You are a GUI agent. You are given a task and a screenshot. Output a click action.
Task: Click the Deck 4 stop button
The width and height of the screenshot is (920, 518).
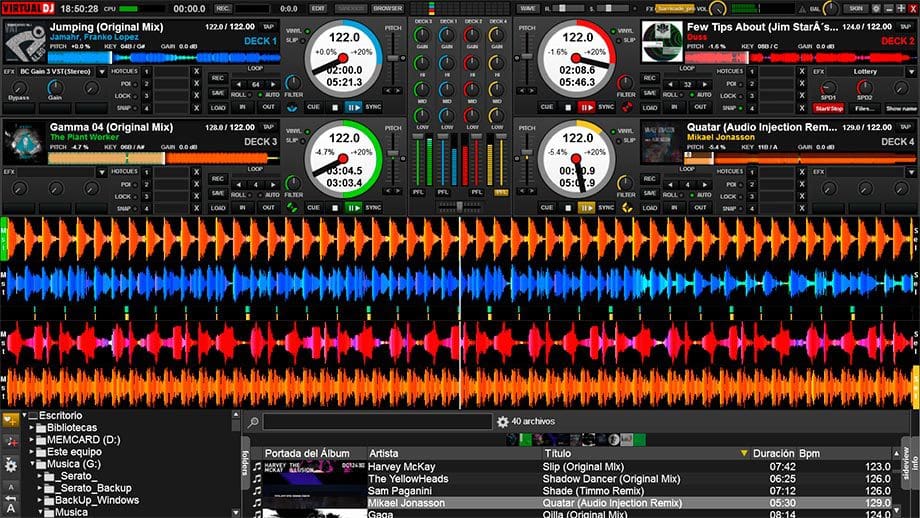(x=568, y=208)
